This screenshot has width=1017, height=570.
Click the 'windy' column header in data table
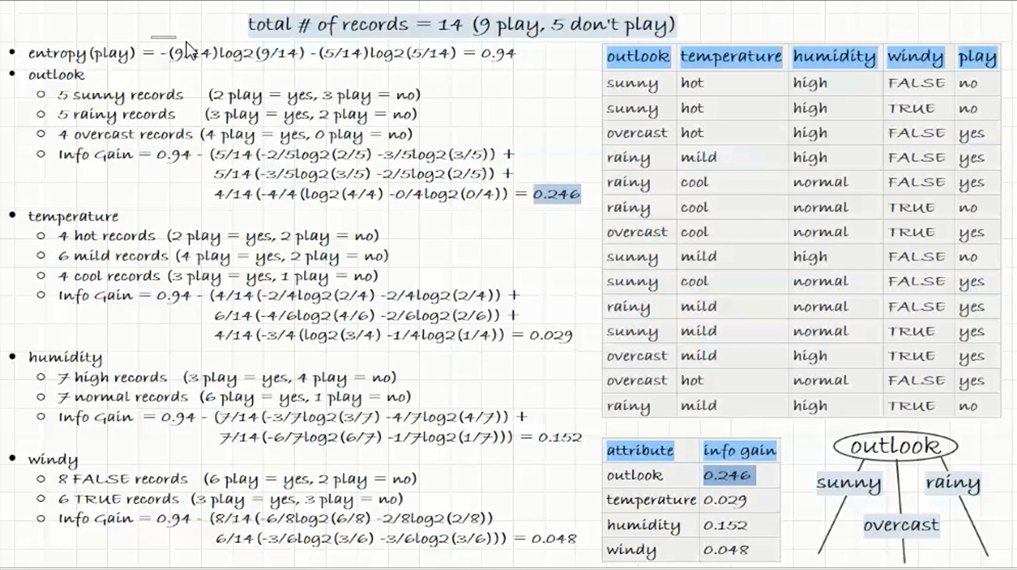point(915,57)
